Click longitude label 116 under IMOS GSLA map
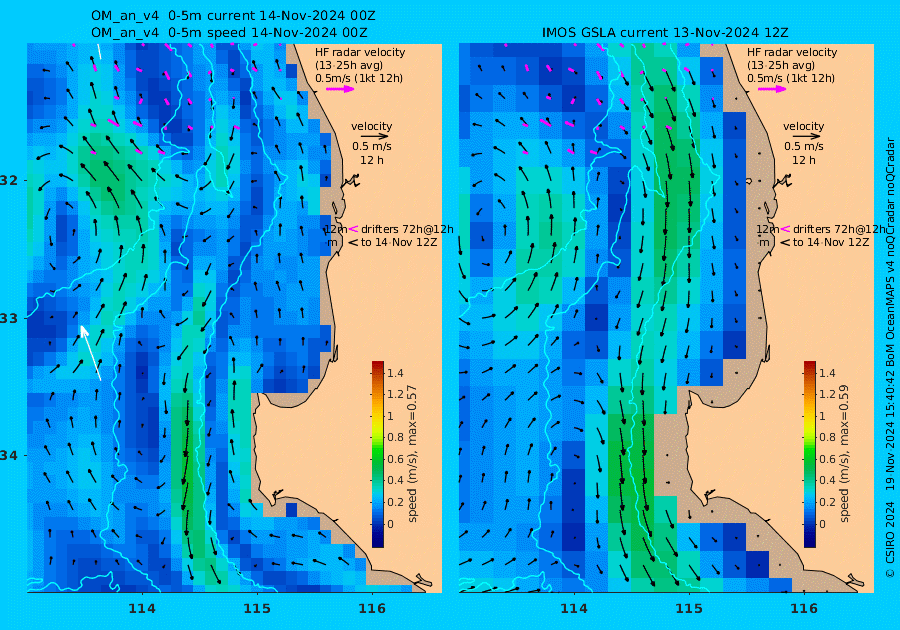This screenshot has height=630, width=900. point(804,609)
